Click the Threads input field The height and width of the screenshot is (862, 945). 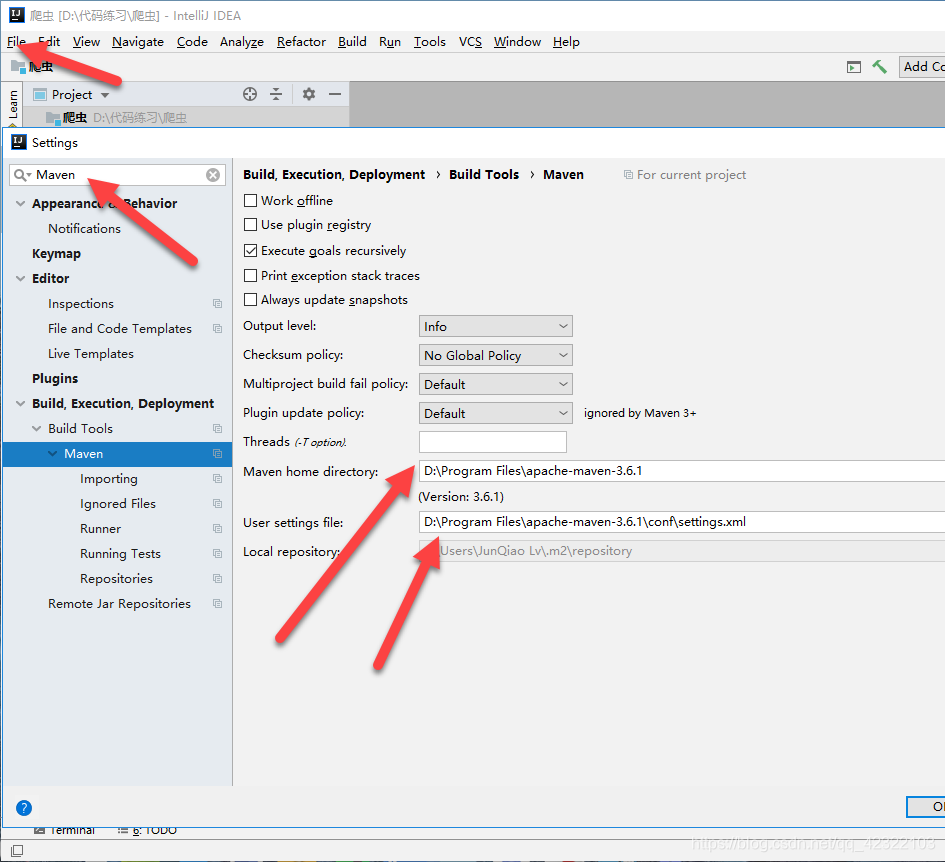click(492, 442)
